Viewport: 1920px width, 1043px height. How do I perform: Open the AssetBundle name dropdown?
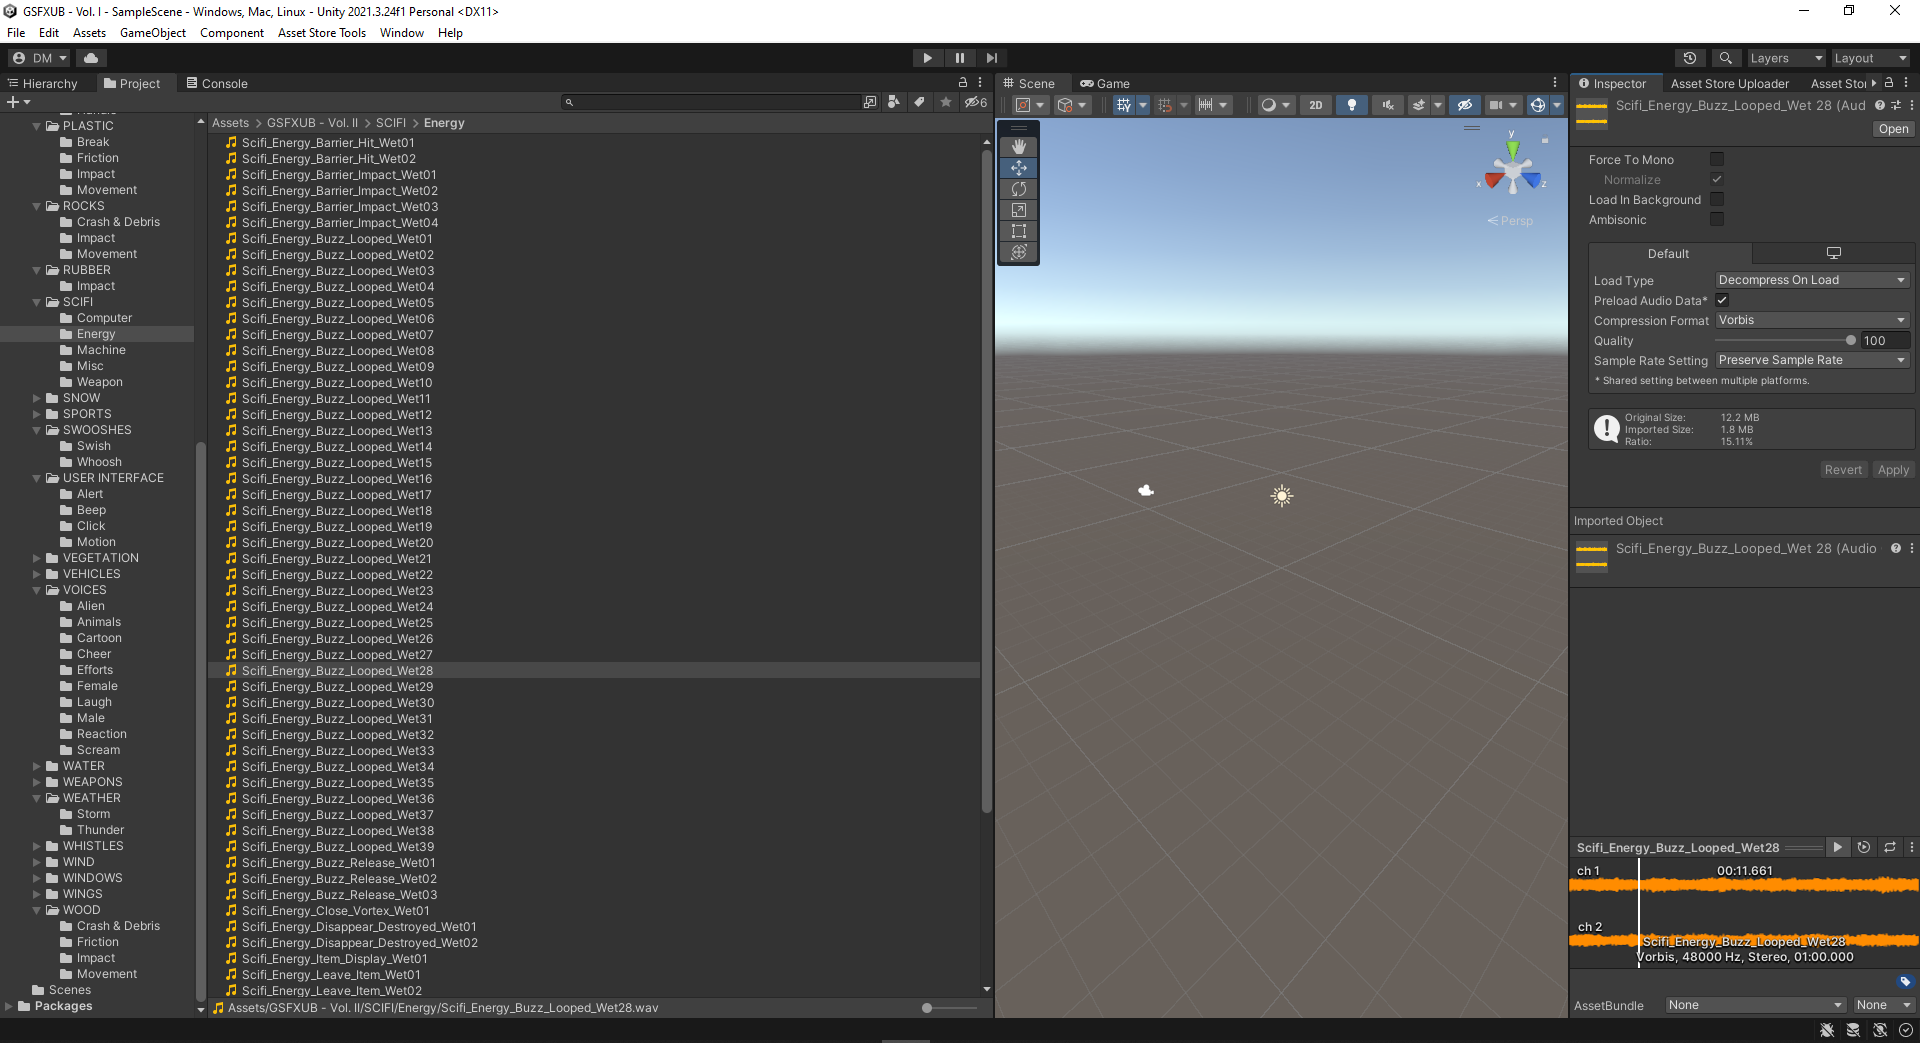(1755, 1005)
